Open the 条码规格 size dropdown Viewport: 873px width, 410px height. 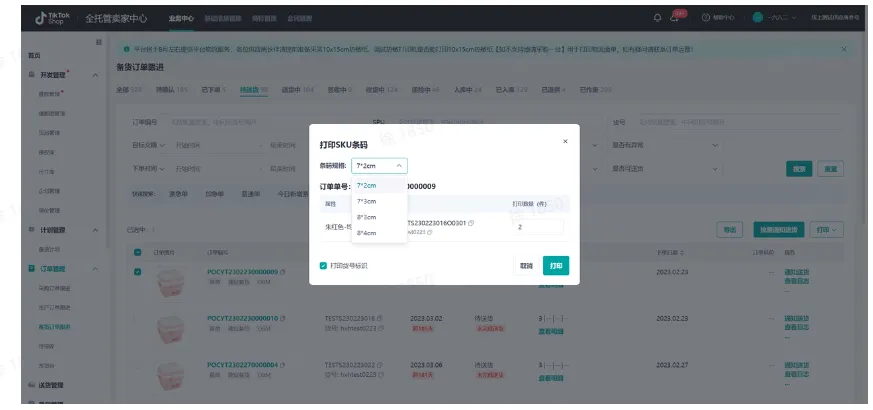pyautogui.click(x=379, y=165)
